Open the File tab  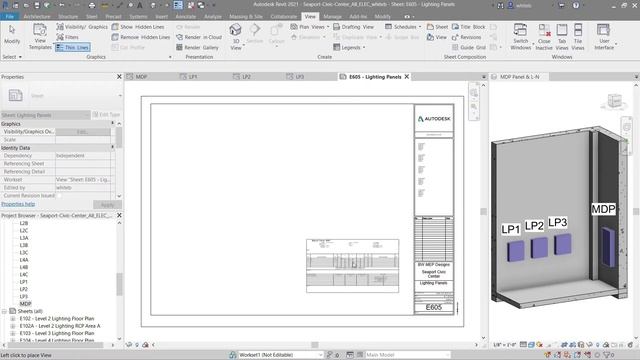(x=9, y=17)
